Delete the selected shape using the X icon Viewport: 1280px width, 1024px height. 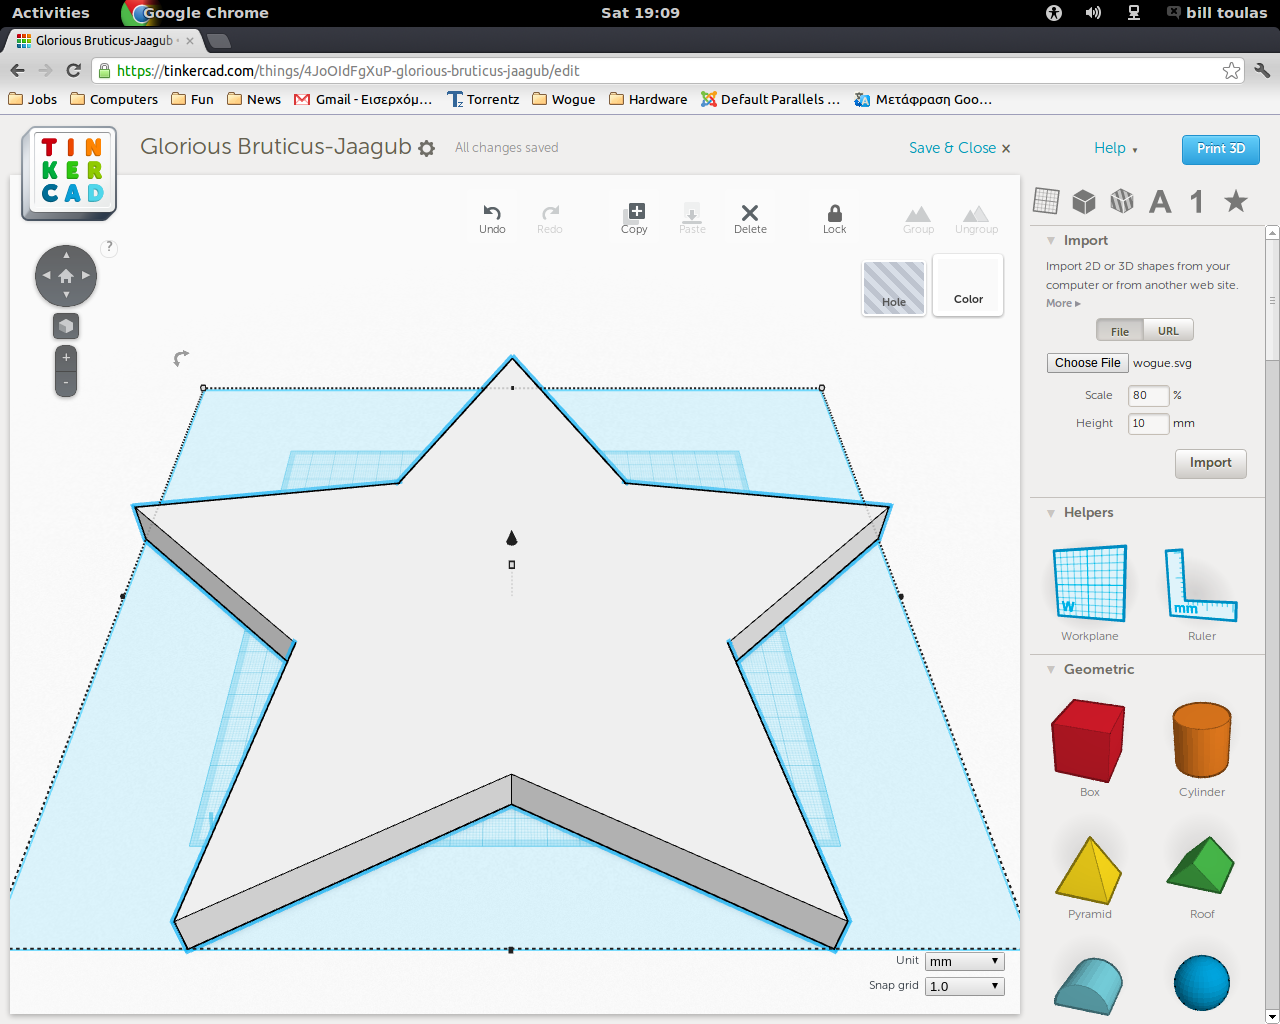click(x=750, y=218)
